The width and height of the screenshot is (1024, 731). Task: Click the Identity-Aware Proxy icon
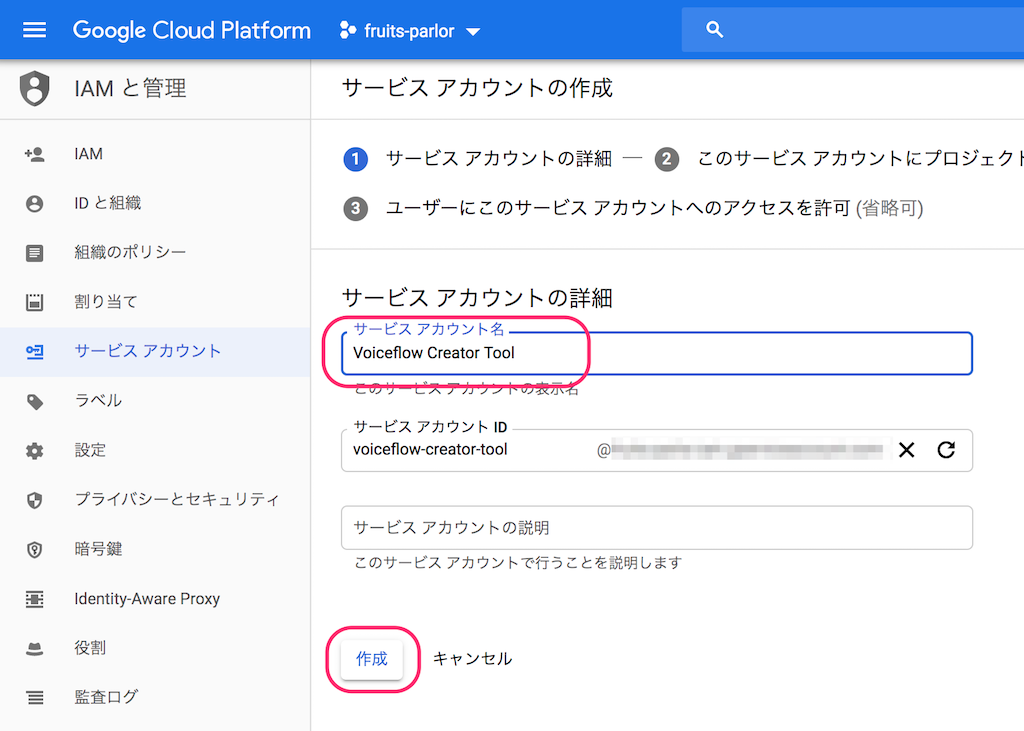tap(35, 599)
